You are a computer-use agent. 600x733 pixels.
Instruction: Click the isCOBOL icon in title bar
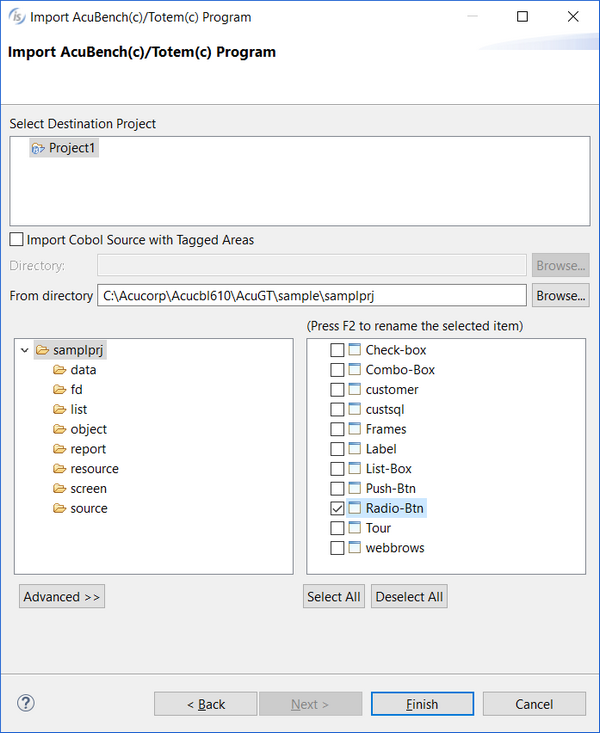coord(17,17)
